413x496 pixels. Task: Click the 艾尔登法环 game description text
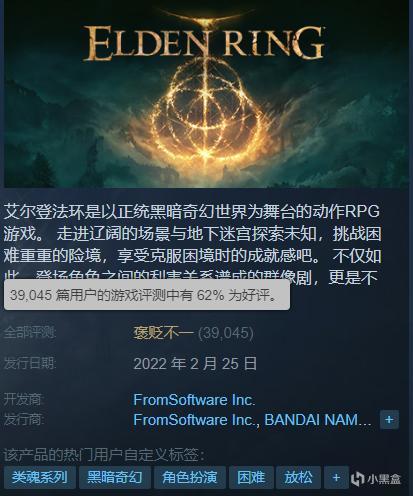[x=192, y=244]
